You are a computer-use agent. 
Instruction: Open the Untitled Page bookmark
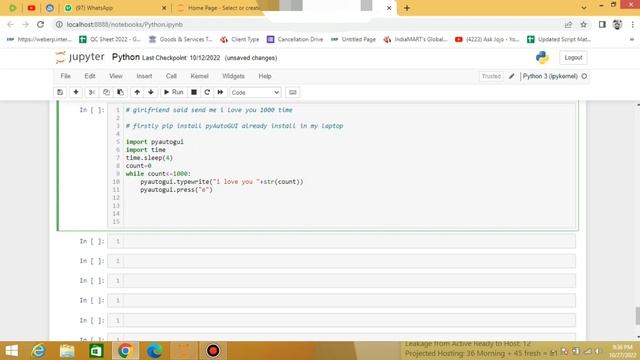click(x=353, y=39)
